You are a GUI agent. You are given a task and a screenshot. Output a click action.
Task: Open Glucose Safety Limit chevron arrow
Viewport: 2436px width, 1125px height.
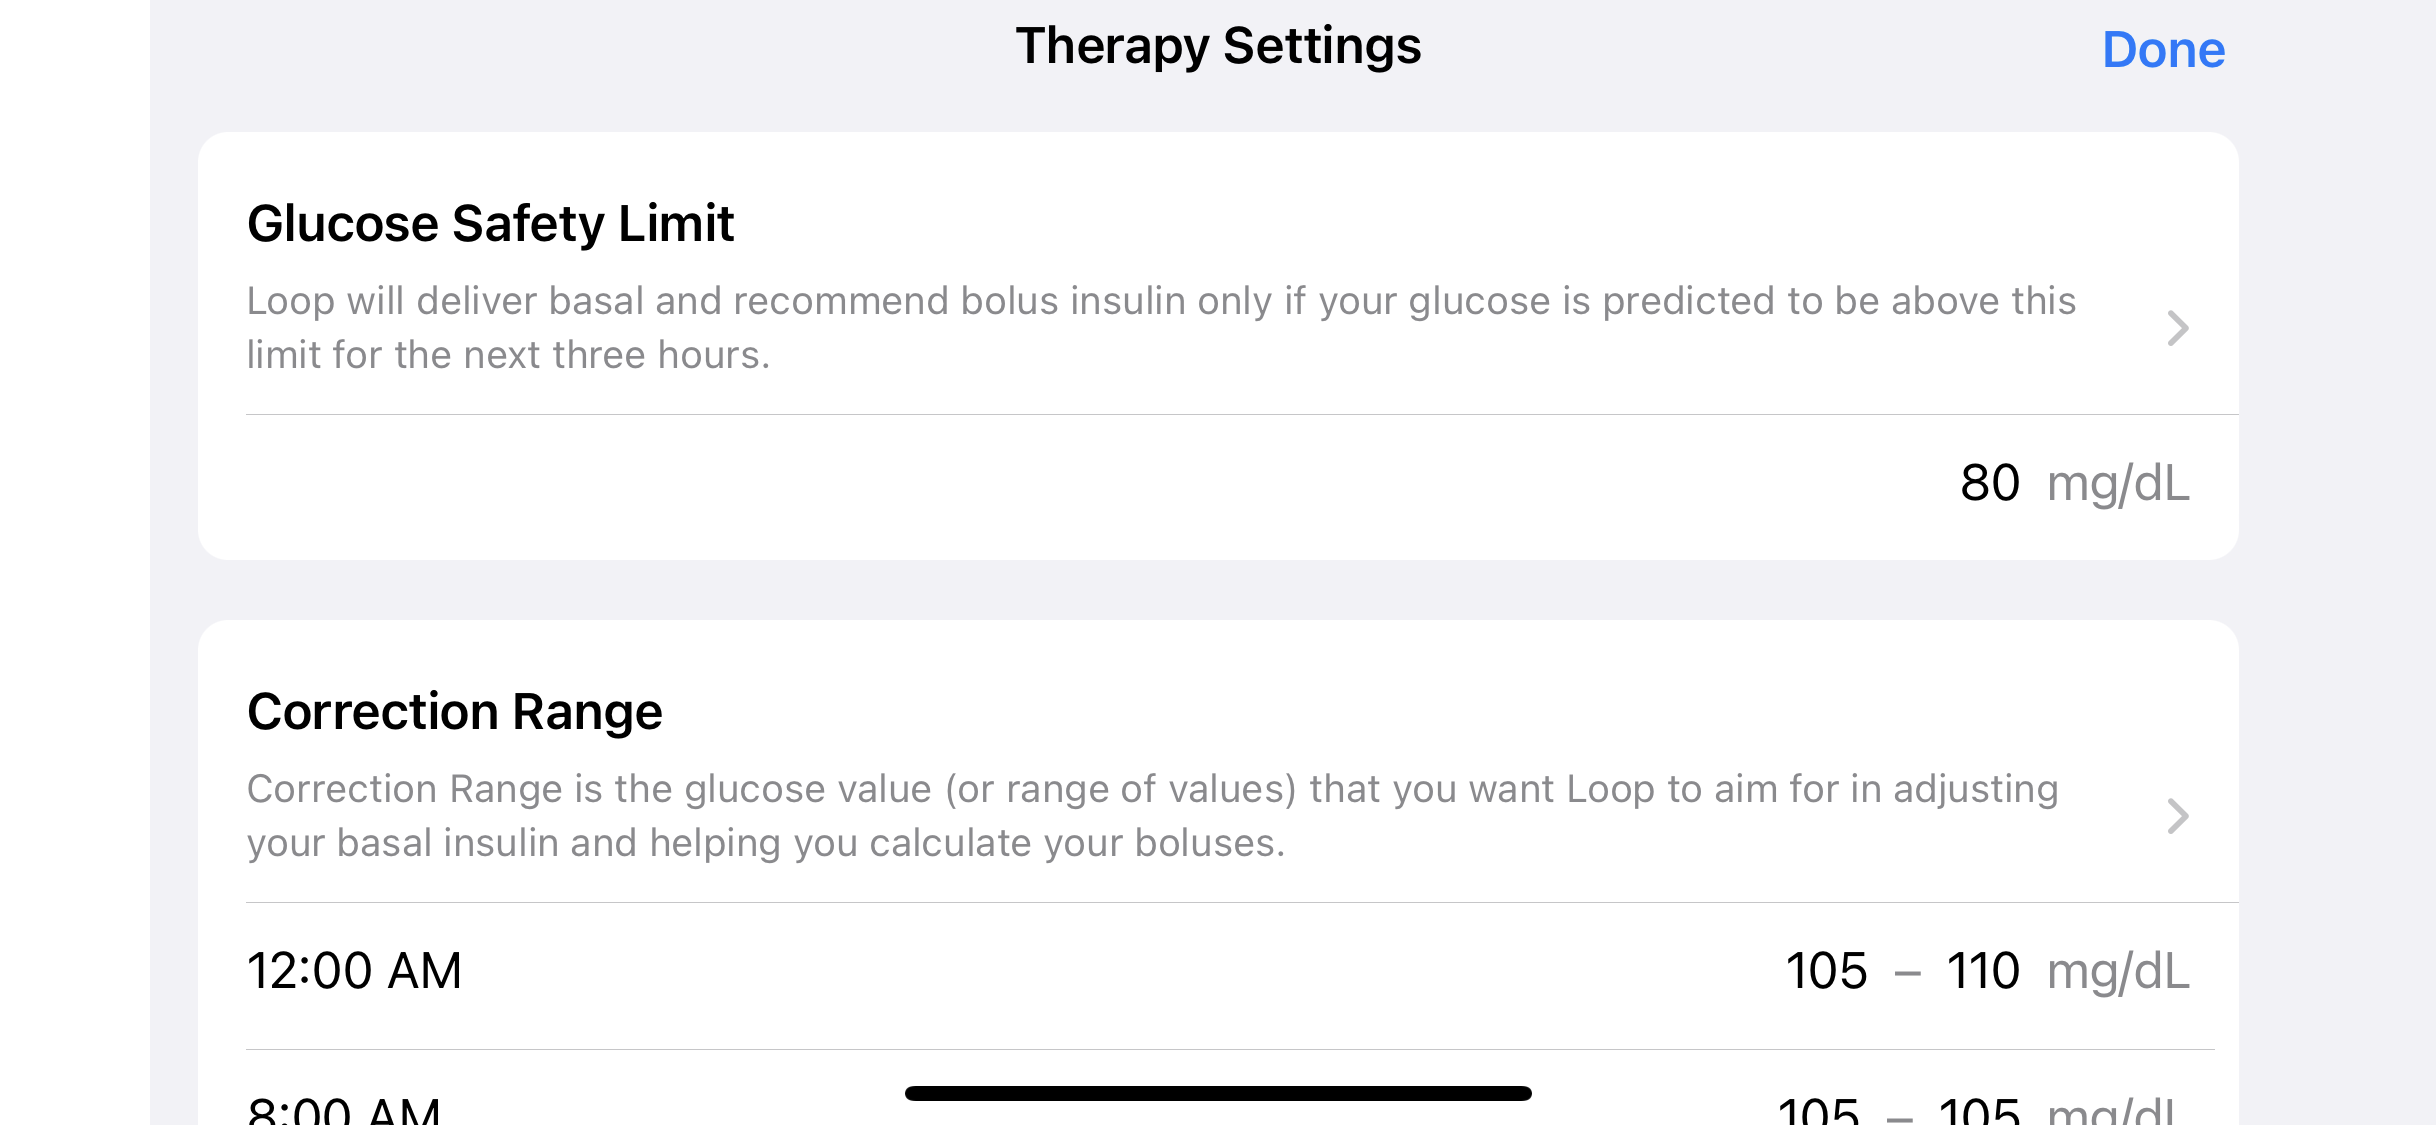(2177, 328)
